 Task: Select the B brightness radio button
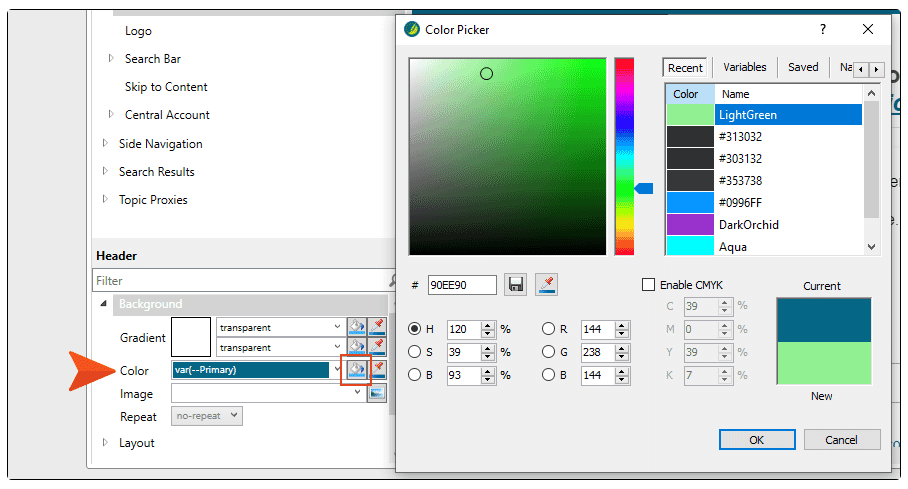point(415,375)
